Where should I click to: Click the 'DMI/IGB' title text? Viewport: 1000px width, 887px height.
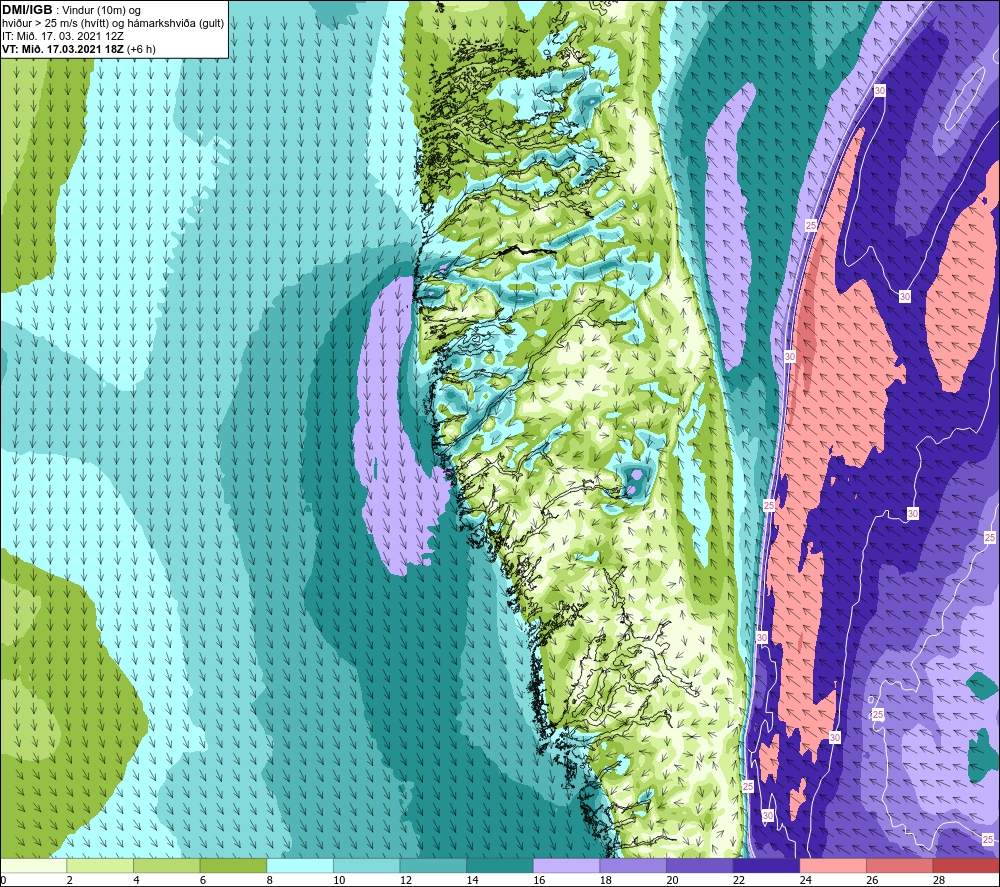click(27, 10)
